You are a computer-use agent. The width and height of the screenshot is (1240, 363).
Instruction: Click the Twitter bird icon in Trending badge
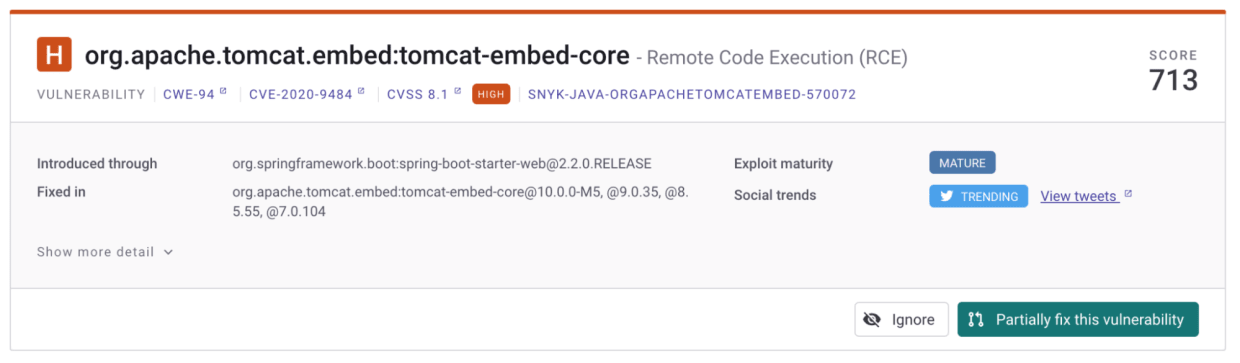point(946,197)
